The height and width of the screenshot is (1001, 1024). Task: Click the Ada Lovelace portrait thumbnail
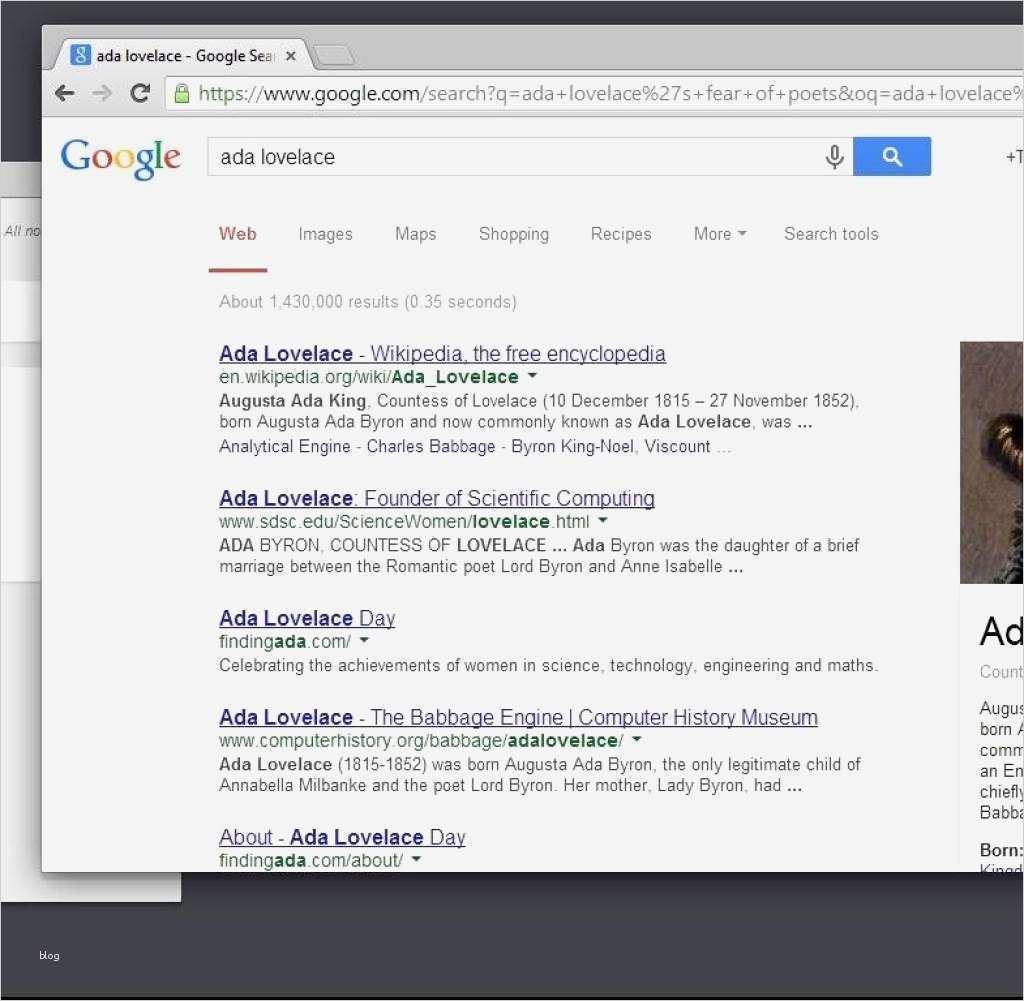[x=991, y=462]
